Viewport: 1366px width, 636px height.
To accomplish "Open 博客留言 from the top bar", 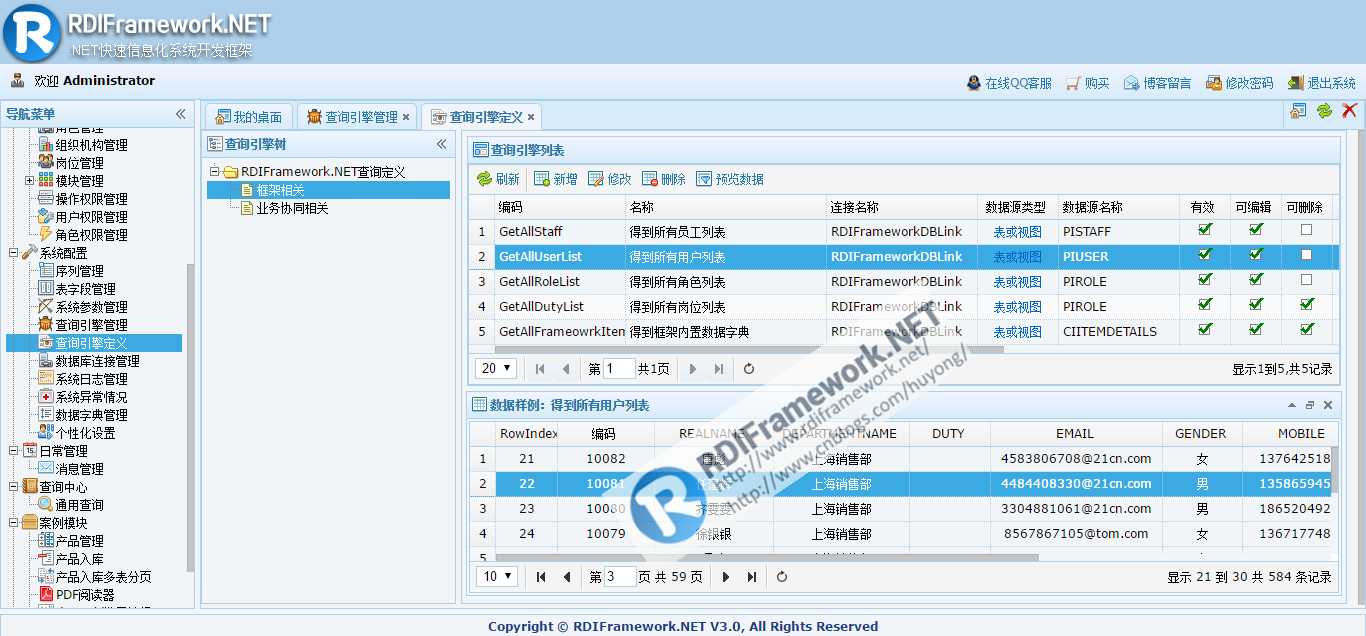I will (1157, 83).
